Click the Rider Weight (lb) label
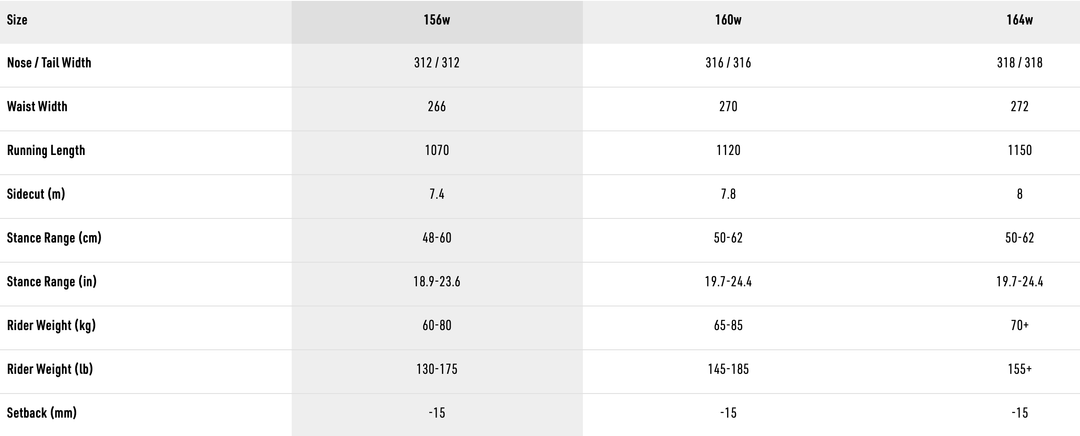This screenshot has width=1080, height=436. pos(50,369)
